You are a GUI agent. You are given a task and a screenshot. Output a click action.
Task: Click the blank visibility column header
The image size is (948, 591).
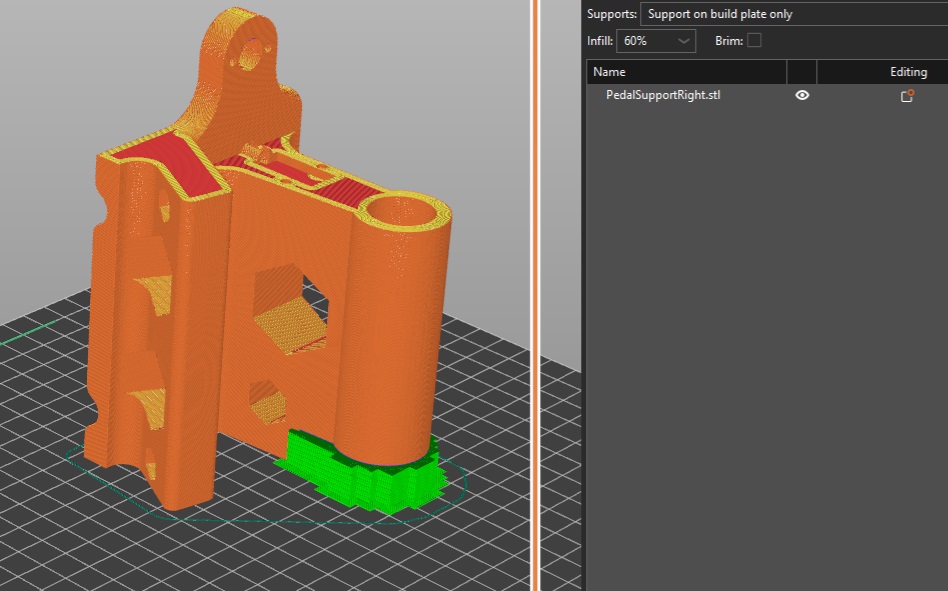802,72
